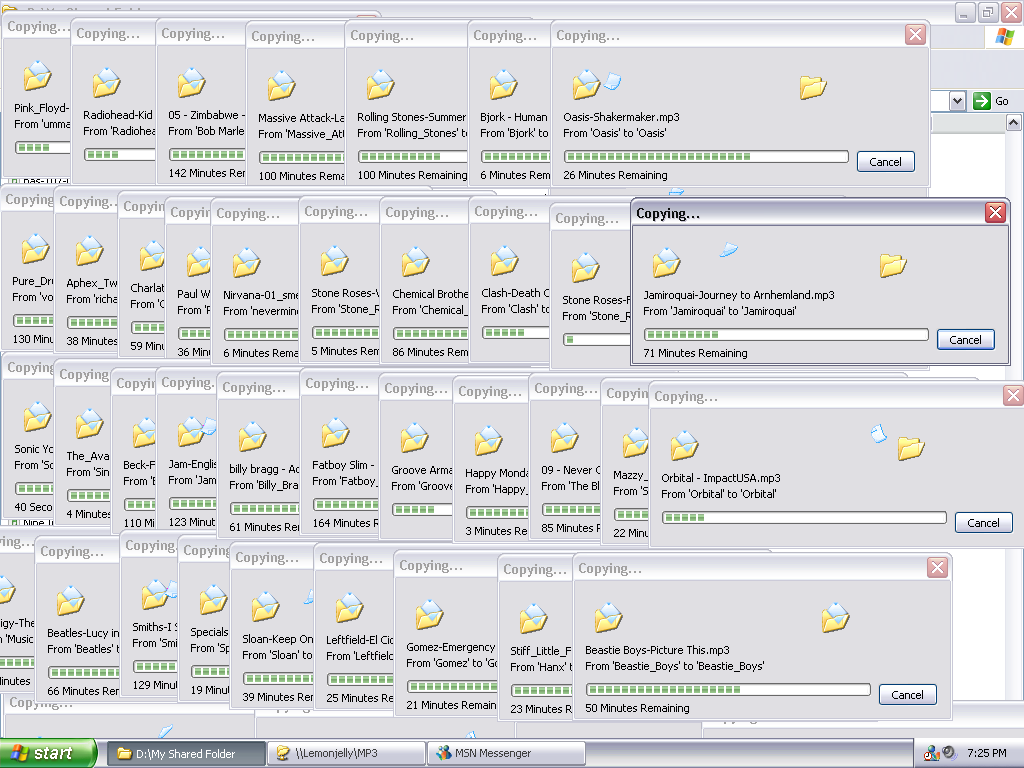Click the "50 Minutes Remaining" text
This screenshot has height=768, width=1024.
[637, 709]
